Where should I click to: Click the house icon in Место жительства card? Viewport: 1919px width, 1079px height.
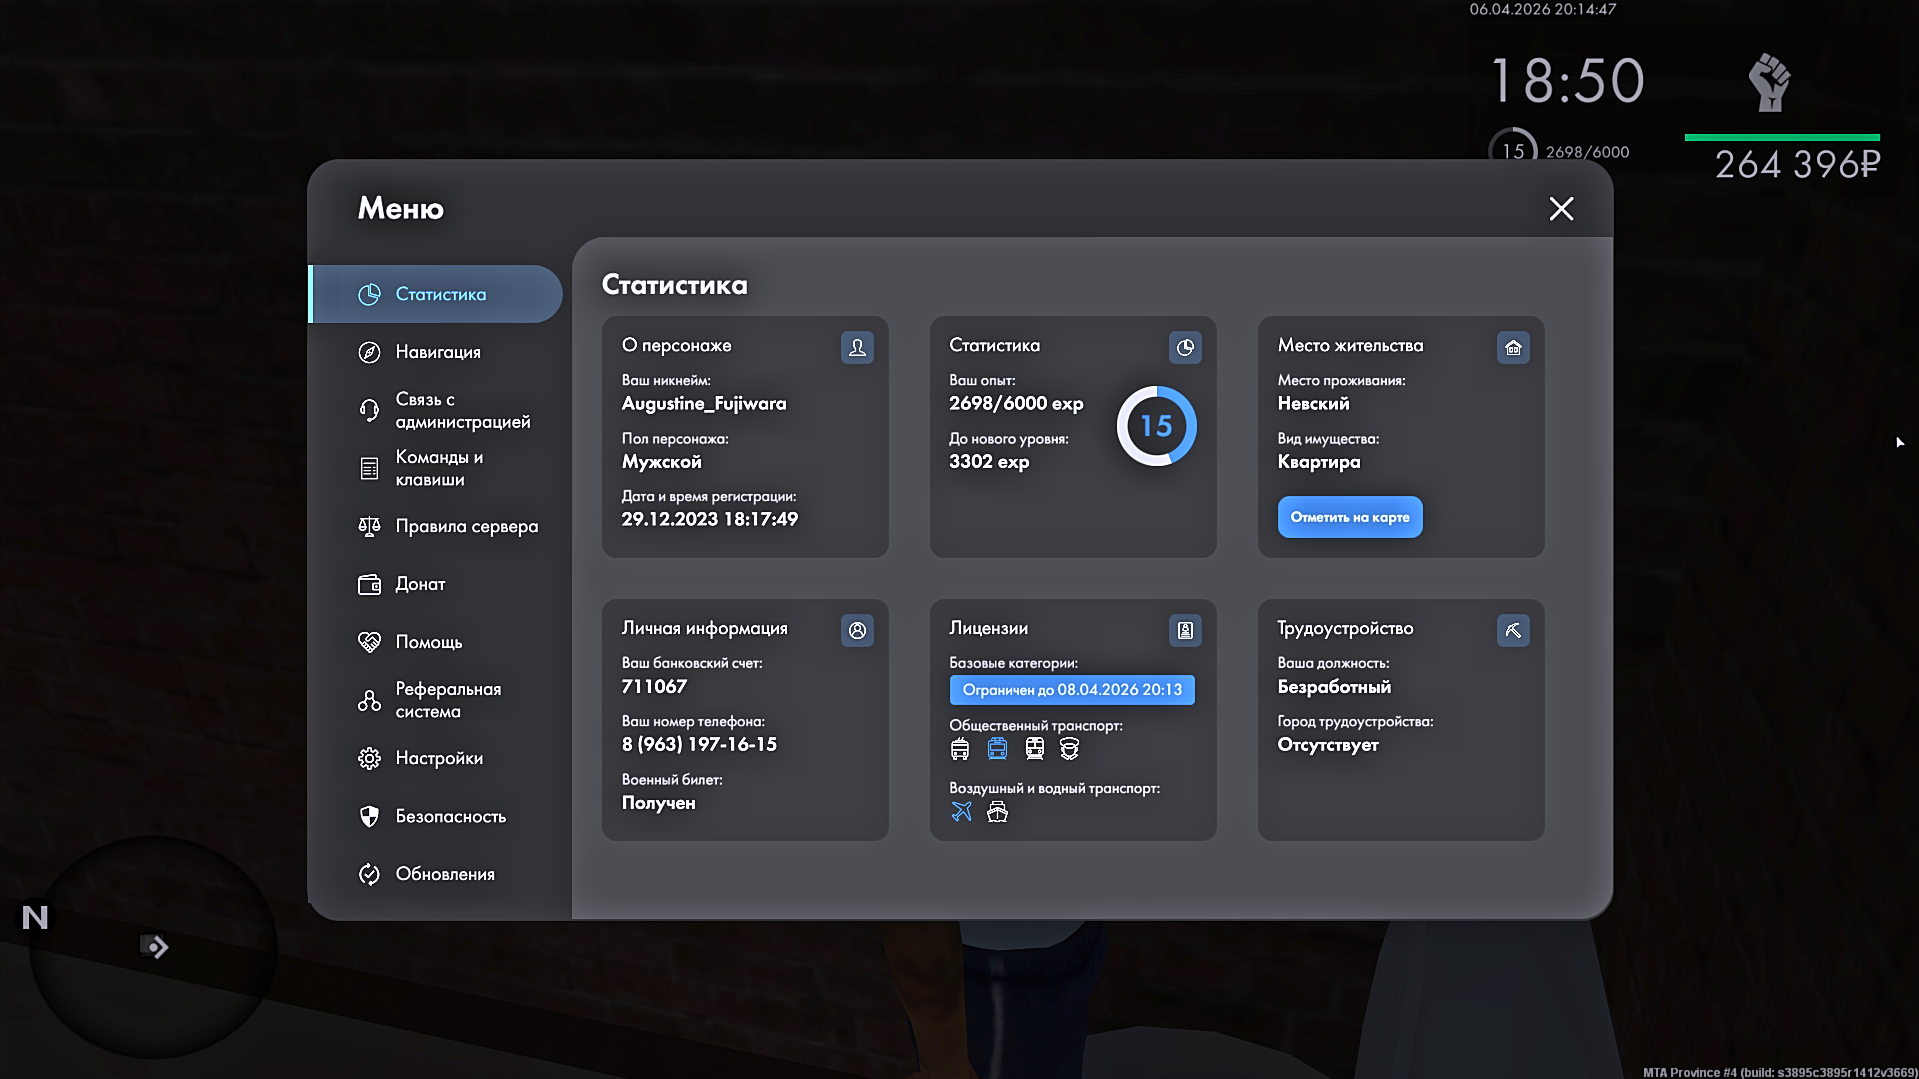1513,347
